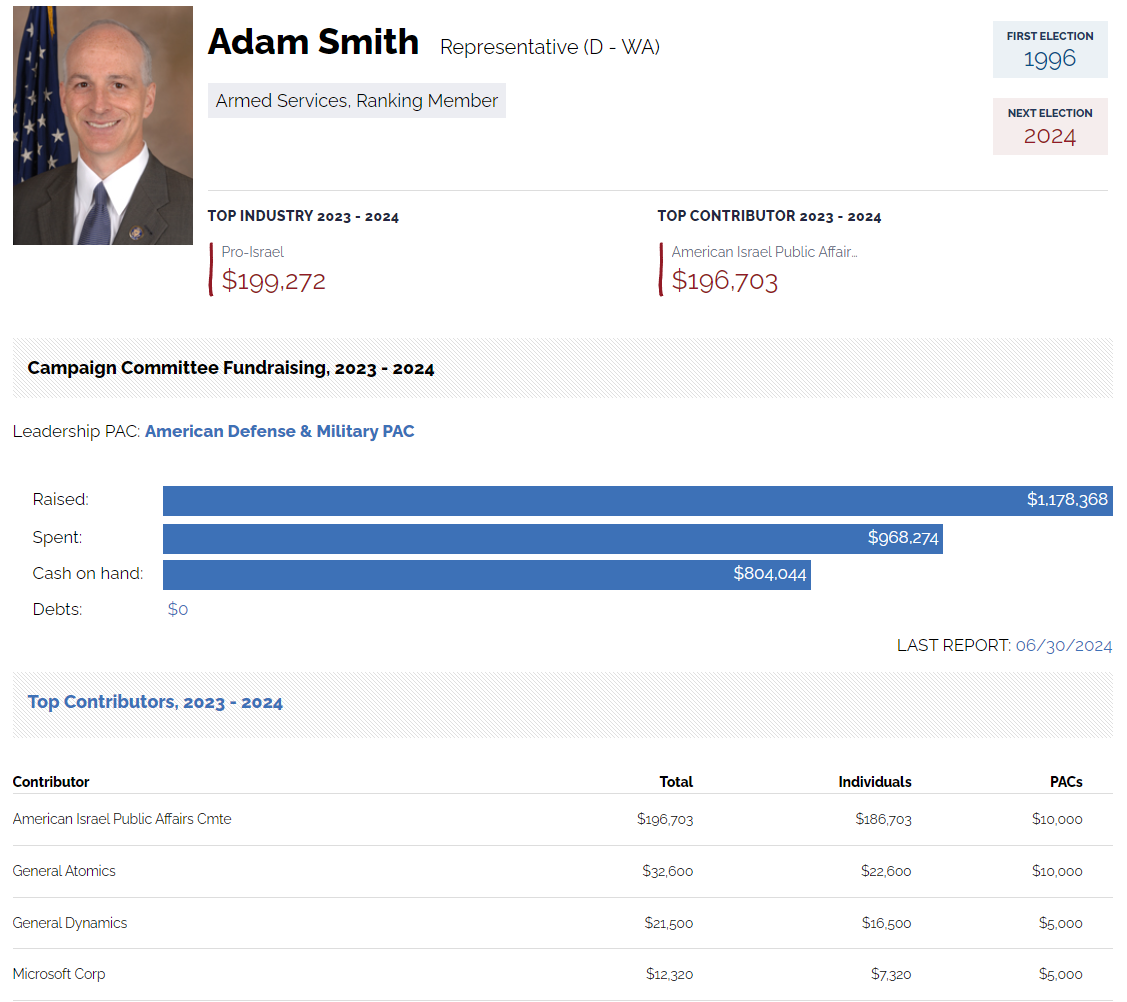Click the Next Election 2024 box
1127x1002 pixels.
coord(1049,127)
